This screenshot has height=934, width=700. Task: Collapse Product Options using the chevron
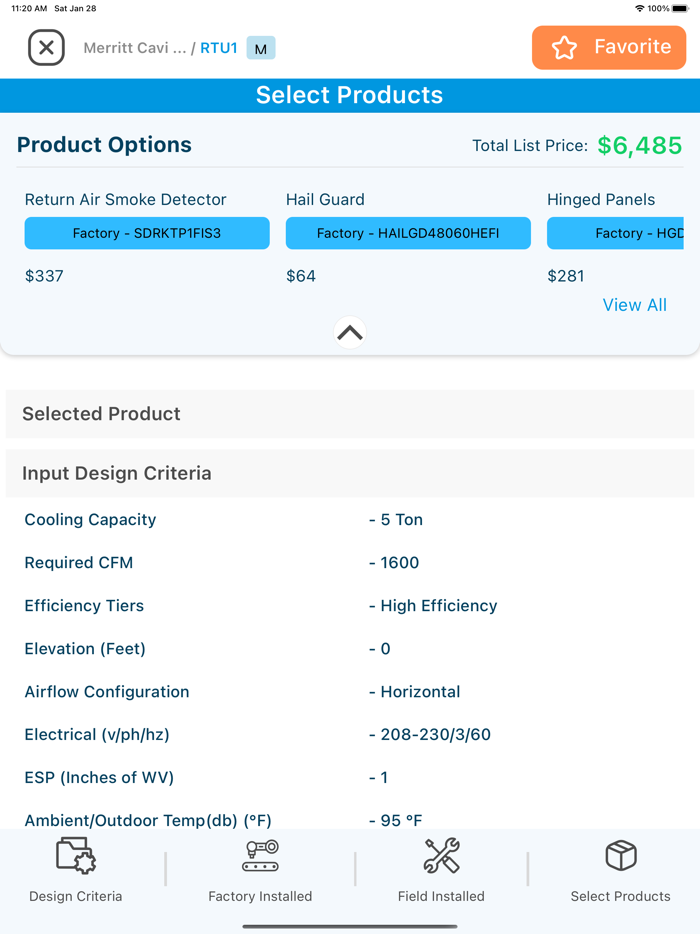pos(349,331)
